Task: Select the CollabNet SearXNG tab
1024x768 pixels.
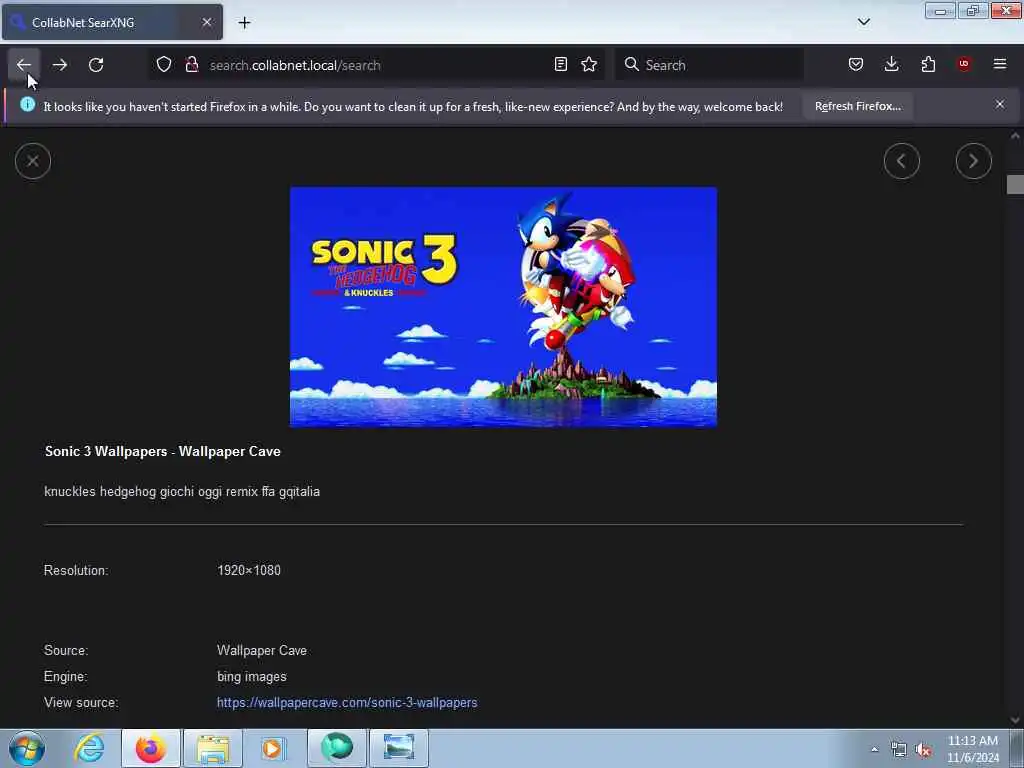Action: point(112,22)
